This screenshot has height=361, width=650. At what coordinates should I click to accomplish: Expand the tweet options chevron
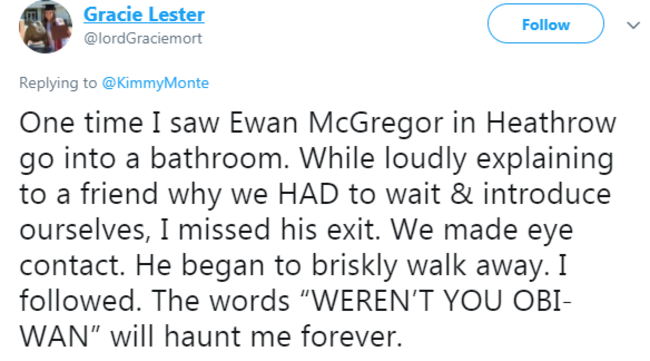pos(633,26)
